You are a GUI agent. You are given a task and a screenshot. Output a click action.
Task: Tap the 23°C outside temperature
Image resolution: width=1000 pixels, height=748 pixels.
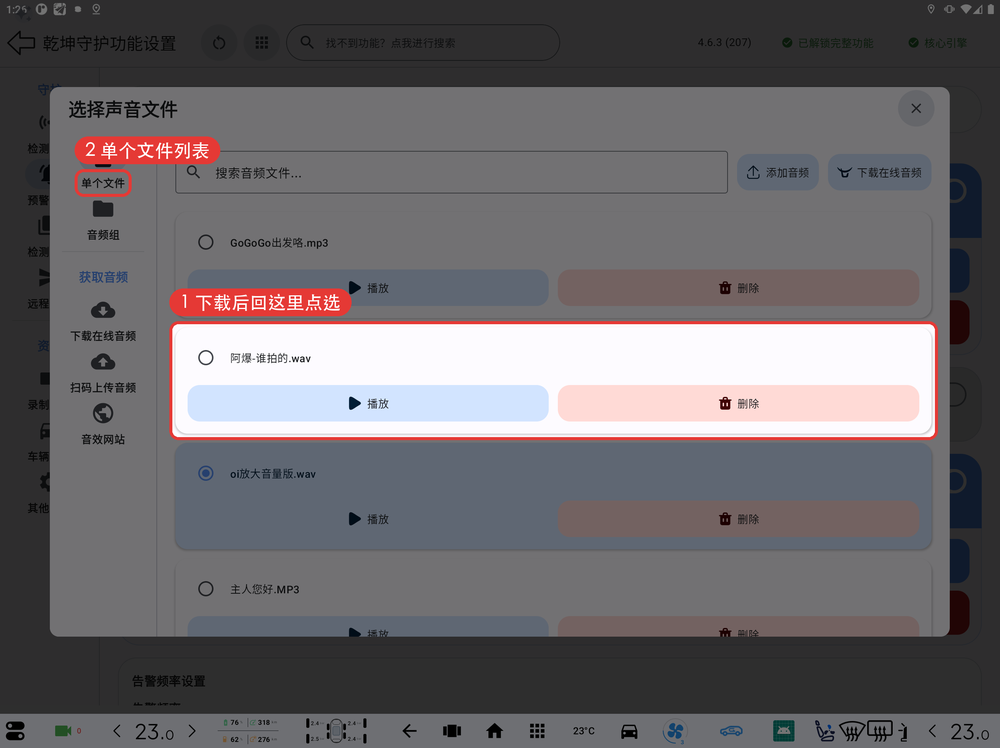(584, 731)
